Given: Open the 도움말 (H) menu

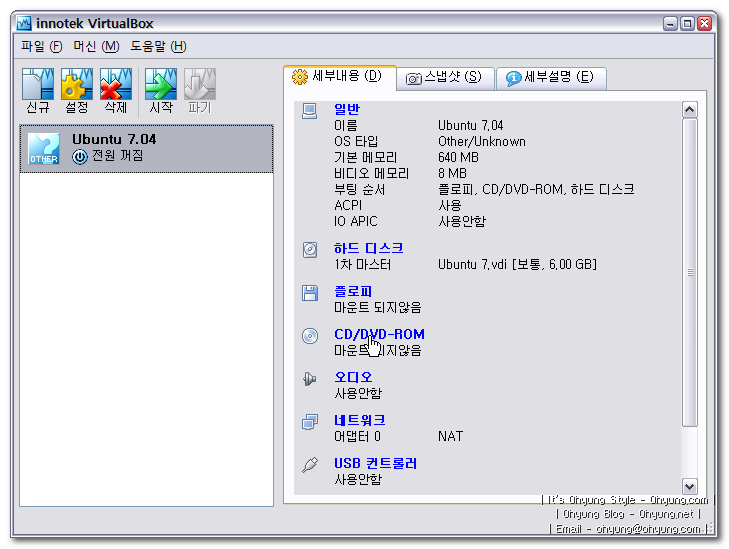Looking at the screenshot, I should coord(158,46).
